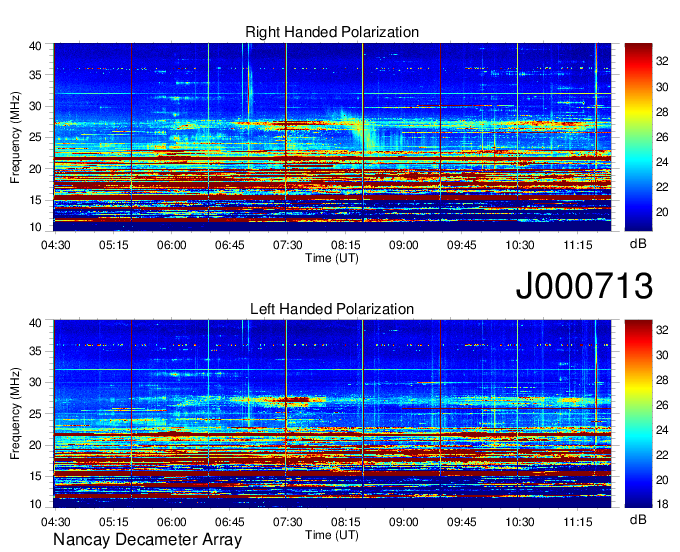Screen dimensions: 680x552
Task: Click 'Frequency (MHz)' axis label of right-handed plot
Action: 15,137
